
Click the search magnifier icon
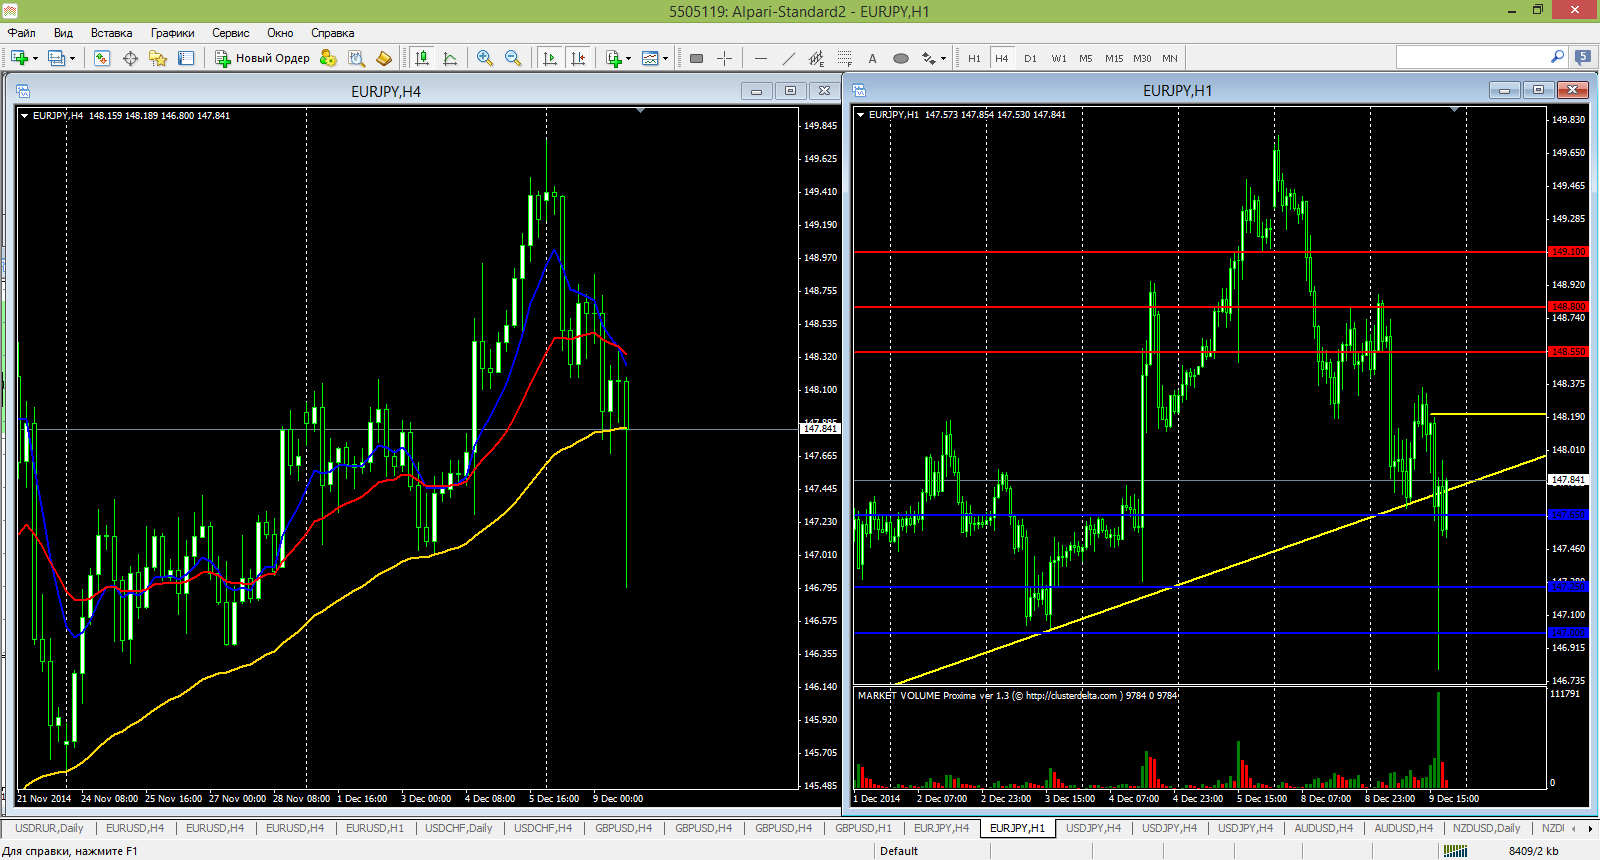click(x=1557, y=57)
